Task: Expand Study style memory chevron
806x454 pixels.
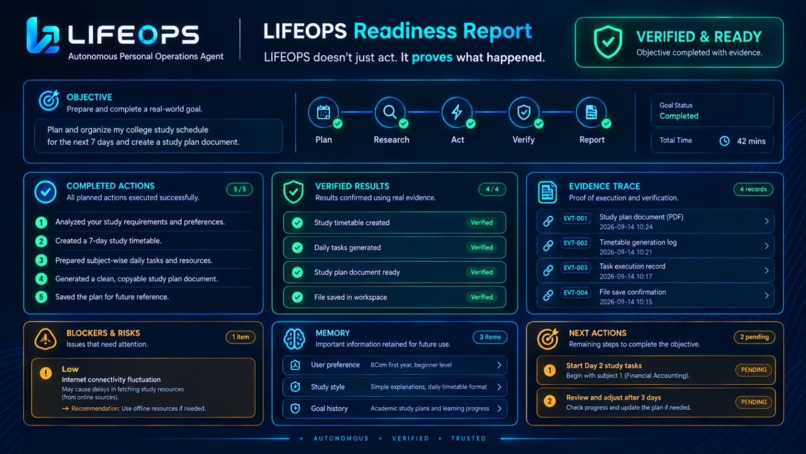Action: (x=499, y=387)
